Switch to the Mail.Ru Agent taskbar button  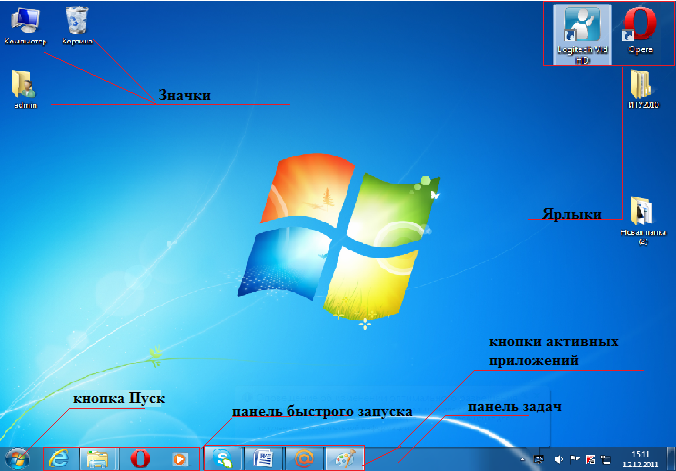pyautogui.click(x=304, y=459)
